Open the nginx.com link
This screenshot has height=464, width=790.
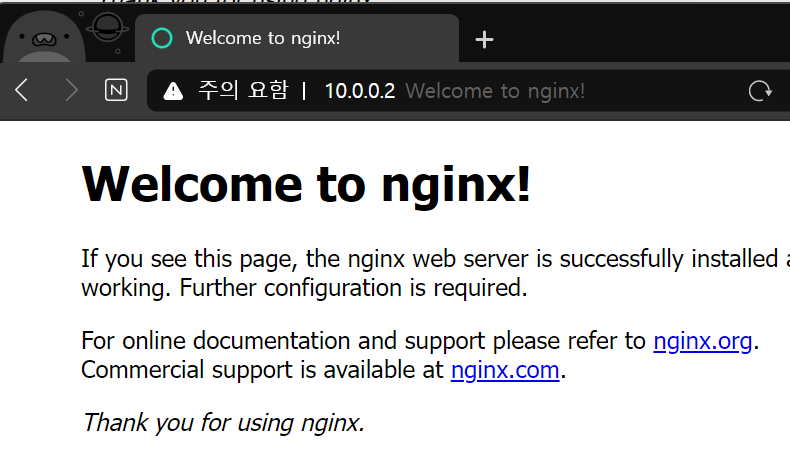tap(505, 370)
